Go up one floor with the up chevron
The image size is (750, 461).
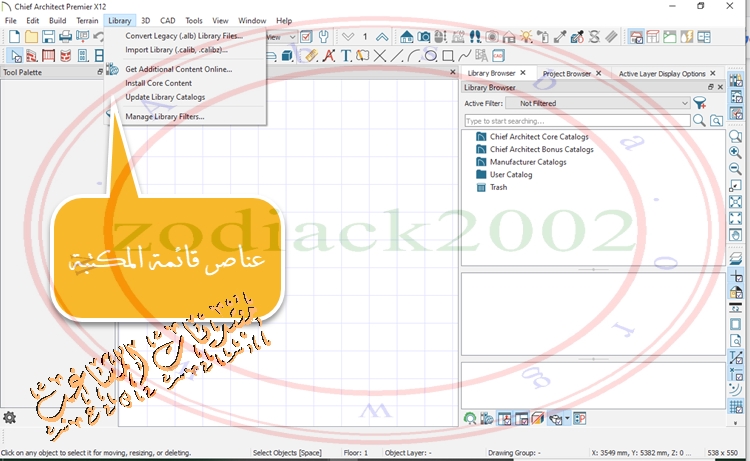pos(382,36)
